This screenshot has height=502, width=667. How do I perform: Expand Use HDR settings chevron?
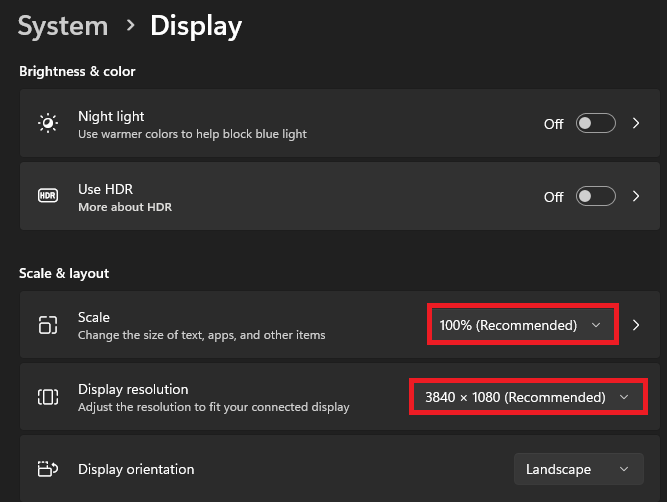point(636,197)
